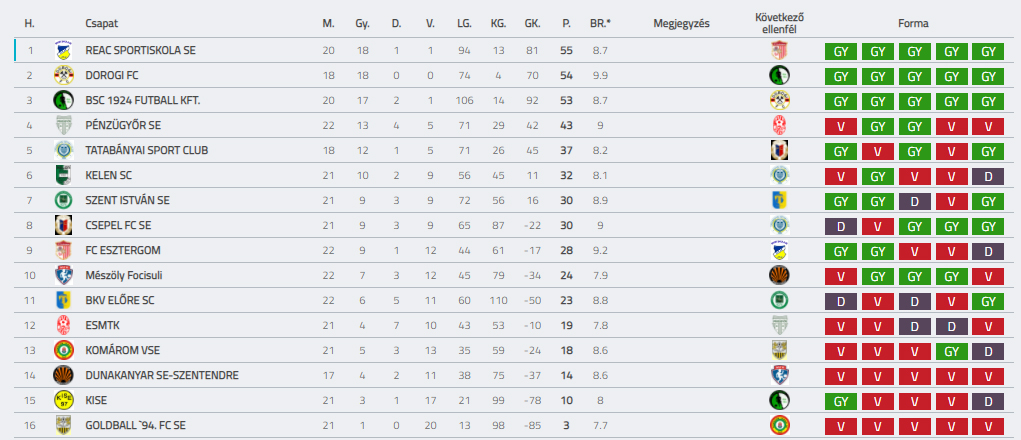The height and width of the screenshot is (440, 1021).
Task: Click the BSC 1924 Futball Kft. logo
Action: click(x=63, y=100)
